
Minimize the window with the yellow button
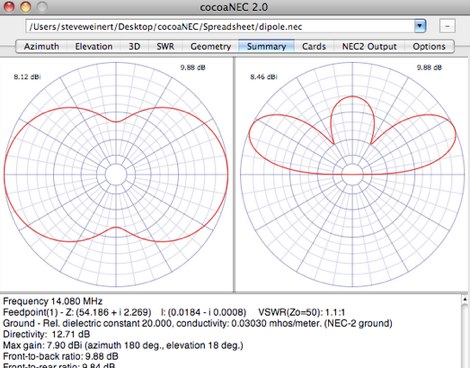(26, 7)
